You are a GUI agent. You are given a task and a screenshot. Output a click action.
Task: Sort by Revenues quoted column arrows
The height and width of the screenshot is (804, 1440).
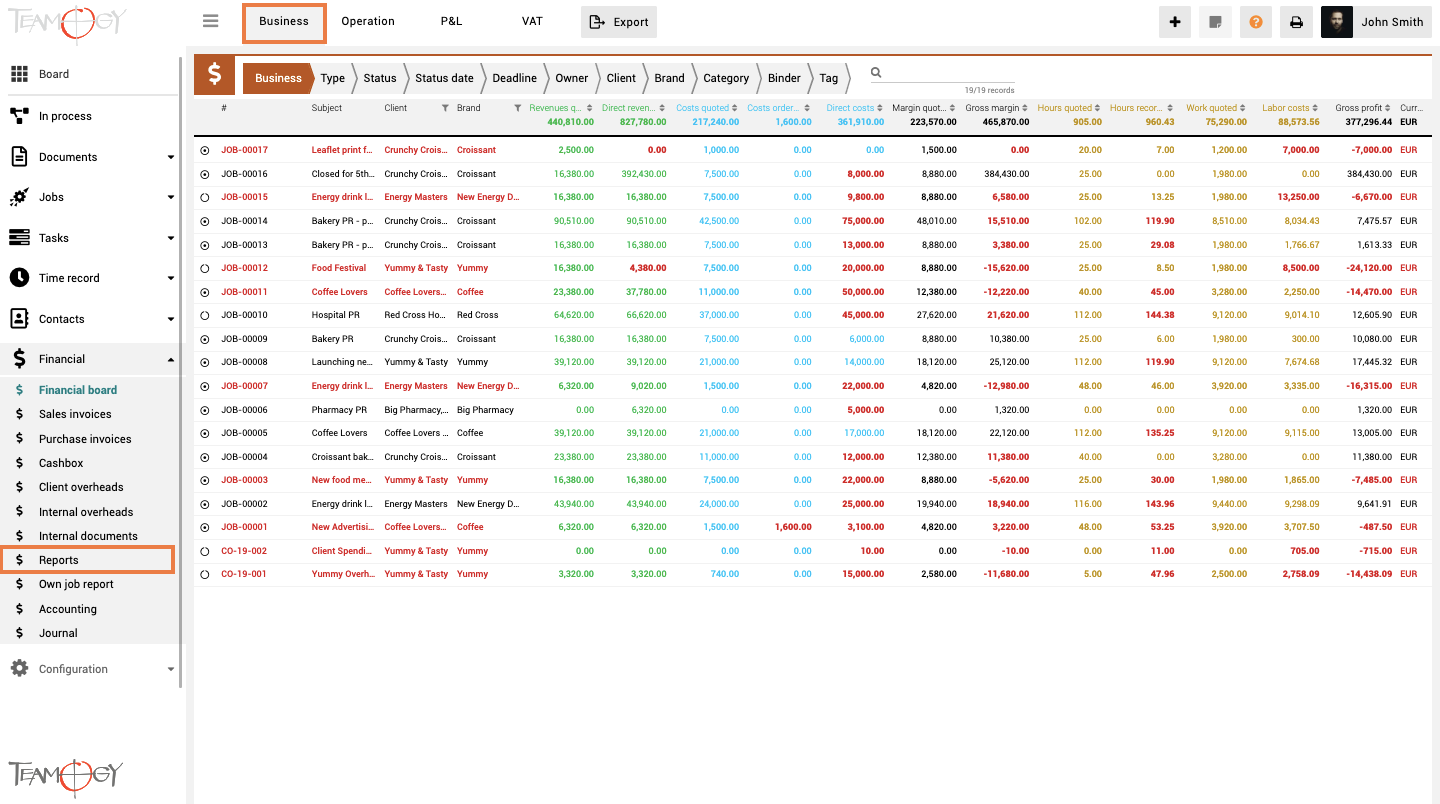click(590, 108)
